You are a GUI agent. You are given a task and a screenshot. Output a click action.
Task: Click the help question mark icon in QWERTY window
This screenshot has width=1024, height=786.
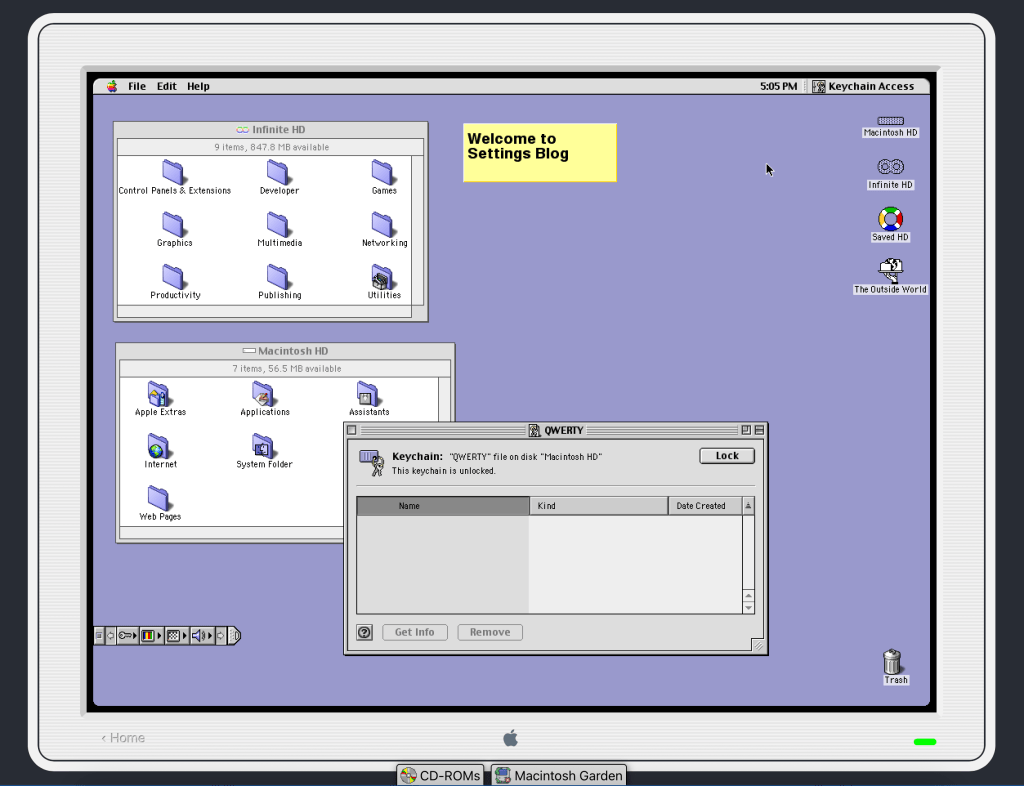(365, 632)
